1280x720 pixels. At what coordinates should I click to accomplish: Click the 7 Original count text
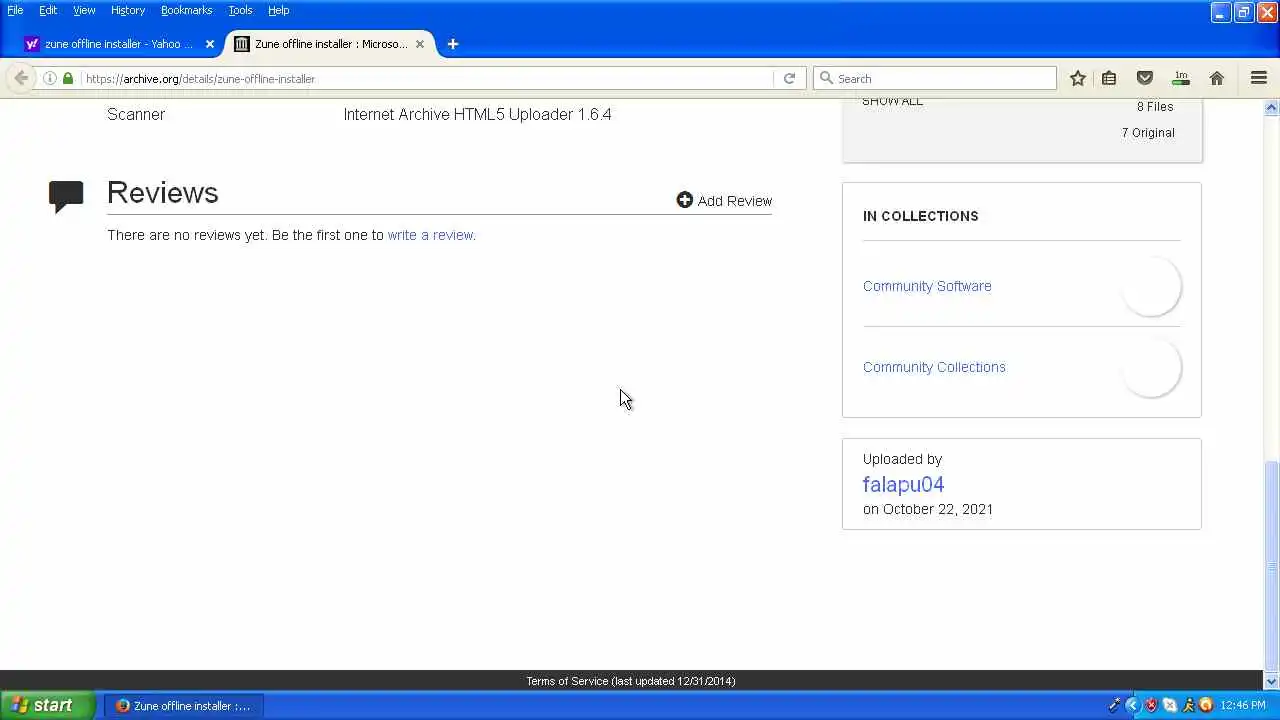click(x=1148, y=133)
